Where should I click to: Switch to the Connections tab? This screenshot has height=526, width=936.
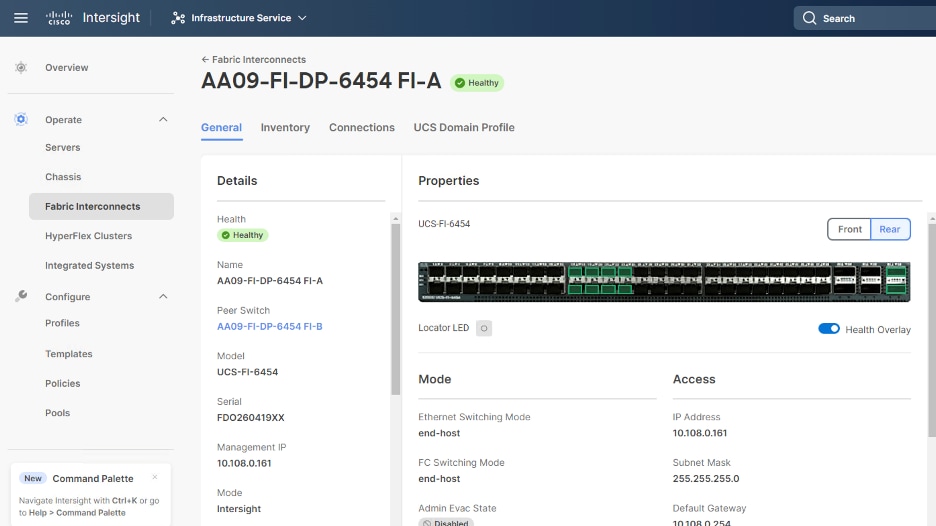[x=362, y=127]
